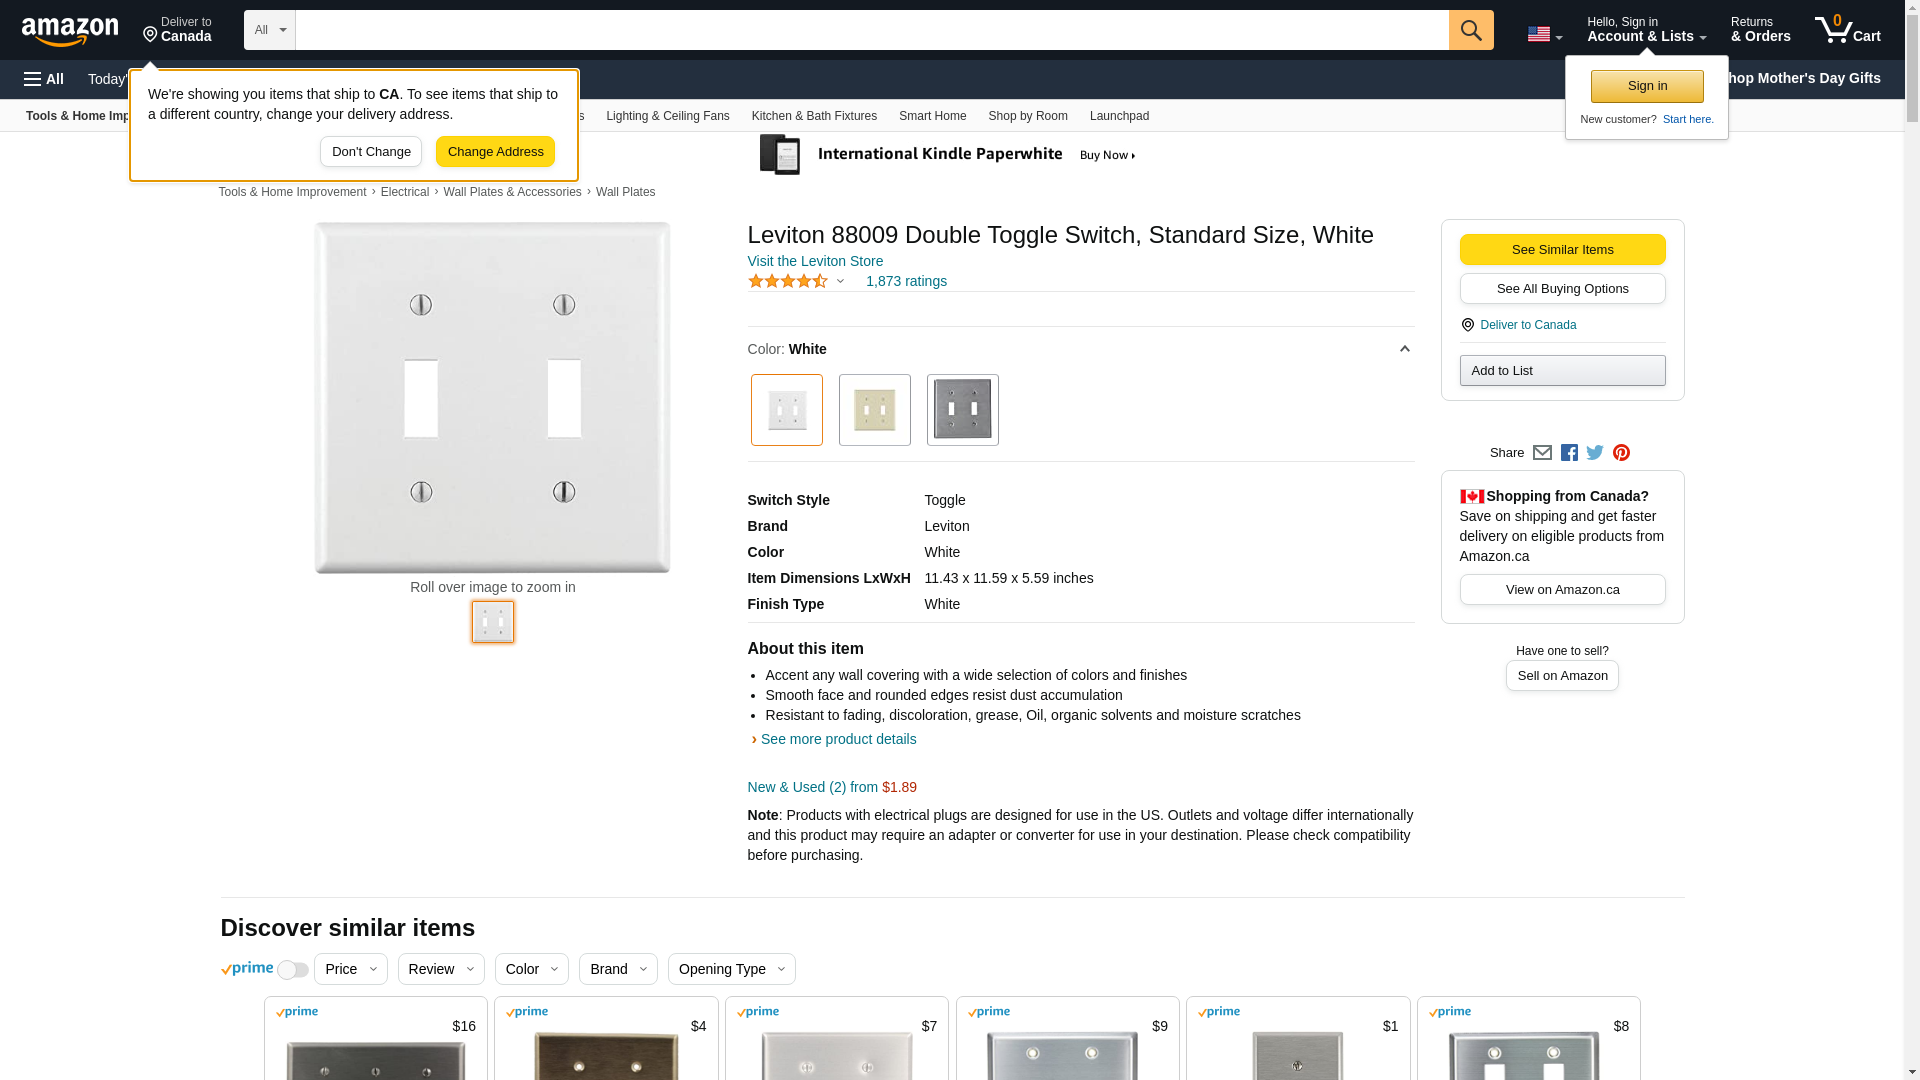The width and height of the screenshot is (1920, 1080).
Task: Expand the Price filter dropdown
Action: tap(350, 969)
